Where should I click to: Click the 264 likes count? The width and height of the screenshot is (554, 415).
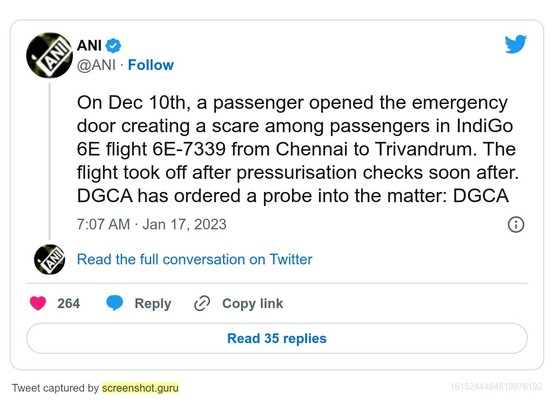pyautogui.click(x=69, y=303)
